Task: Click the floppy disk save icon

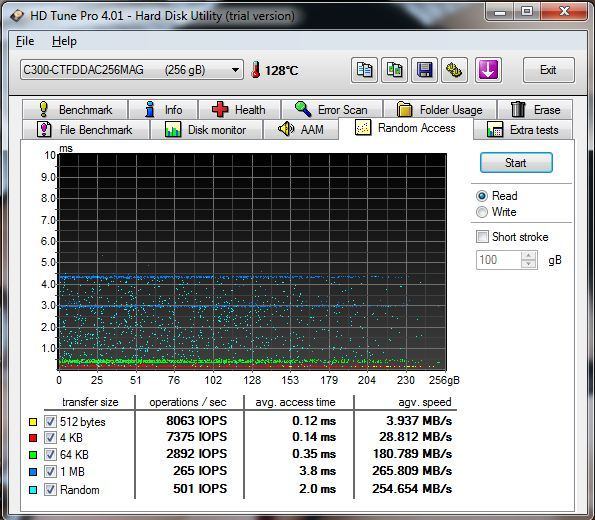Action: coord(424,70)
